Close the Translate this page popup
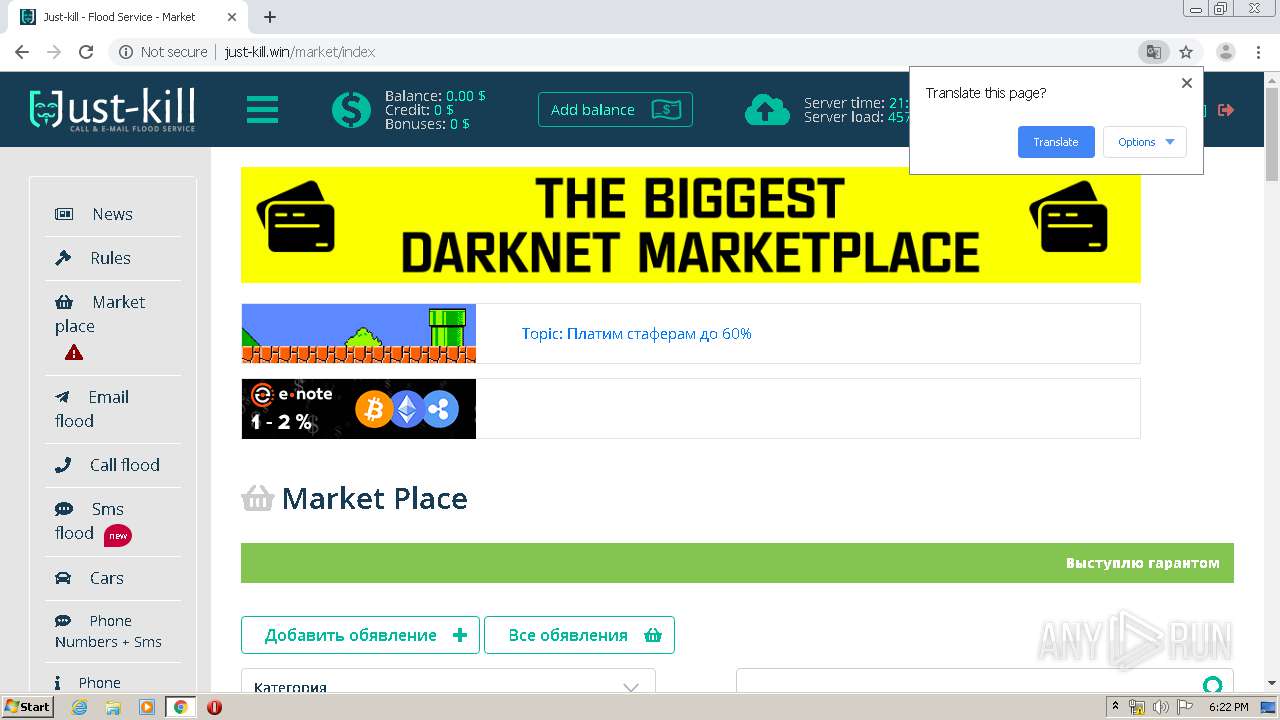1280x720 pixels. (x=1187, y=83)
